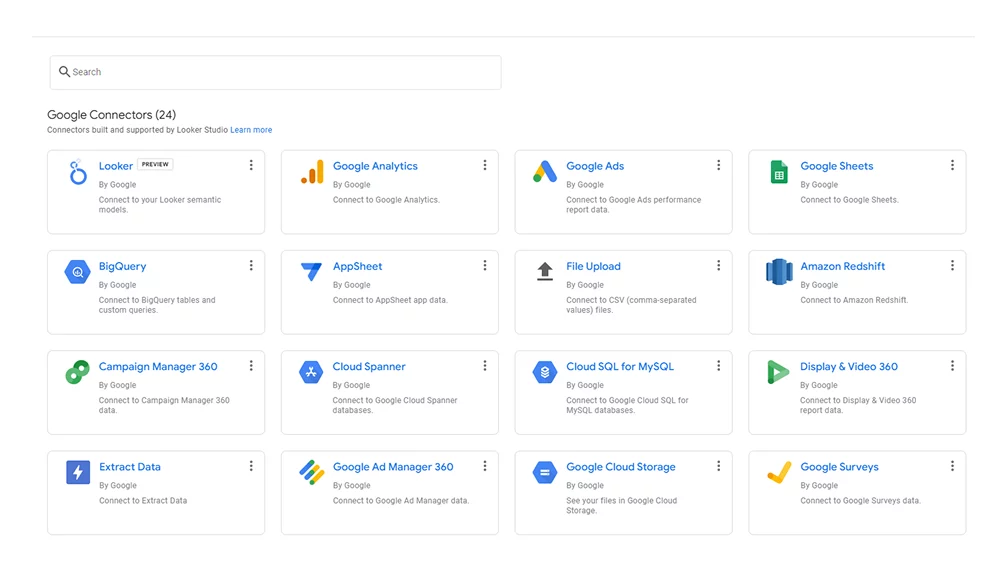Click 'Connect to Amazon Redshift.' description text
Image resolution: width=995 pixels, height=577 pixels.
(x=854, y=300)
